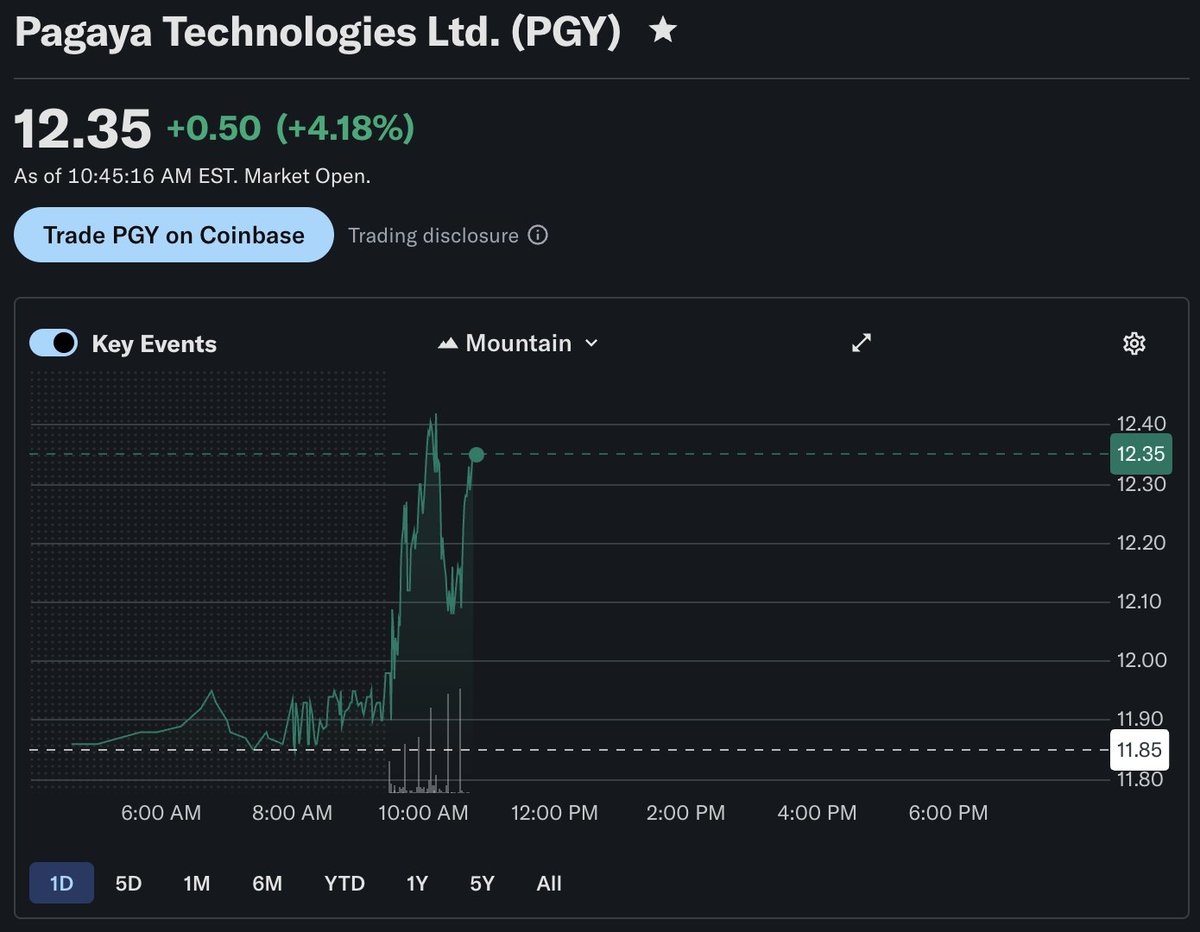The image size is (1200, 932).
Task: Click the market open timestamp line
Action: [x=192, y=176]
